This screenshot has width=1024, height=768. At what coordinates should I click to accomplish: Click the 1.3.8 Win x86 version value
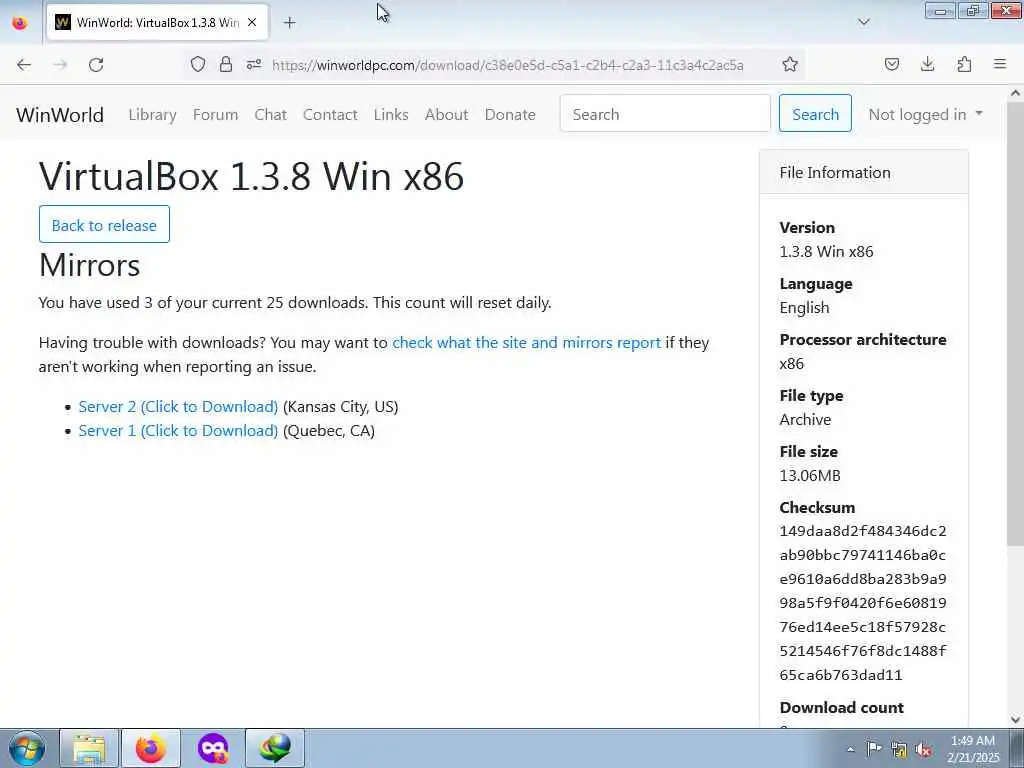tap(826, 251)
